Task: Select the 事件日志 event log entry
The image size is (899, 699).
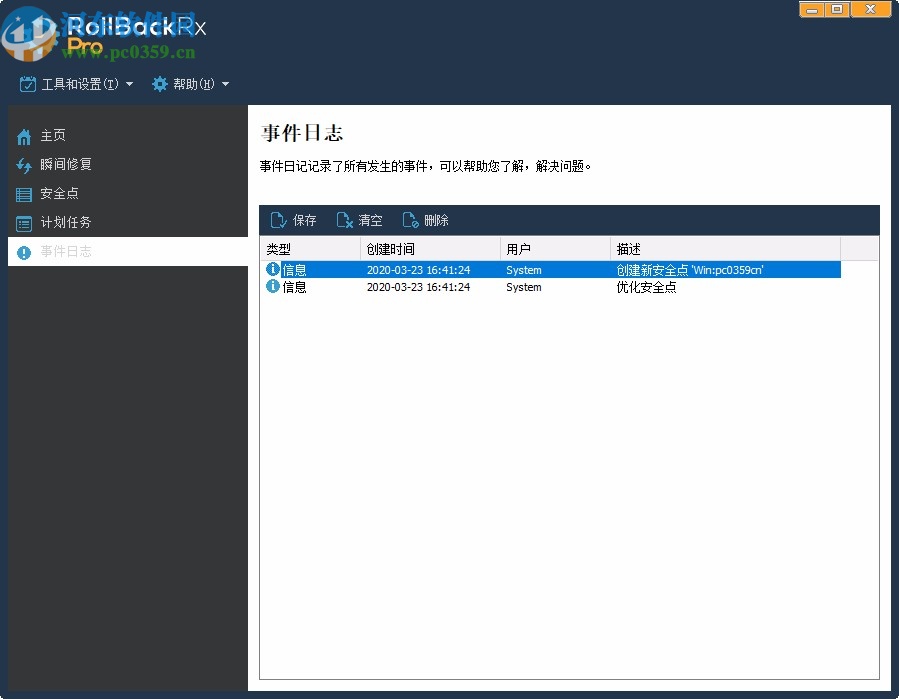Action: (x=64, y=251)
